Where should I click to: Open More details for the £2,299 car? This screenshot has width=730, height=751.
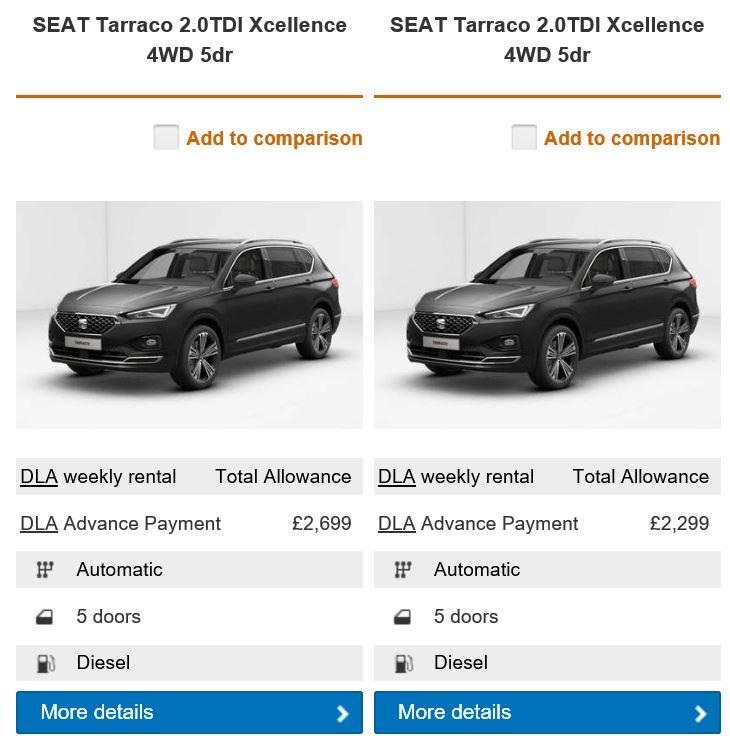pyautogui.click(x=547, y=712)
